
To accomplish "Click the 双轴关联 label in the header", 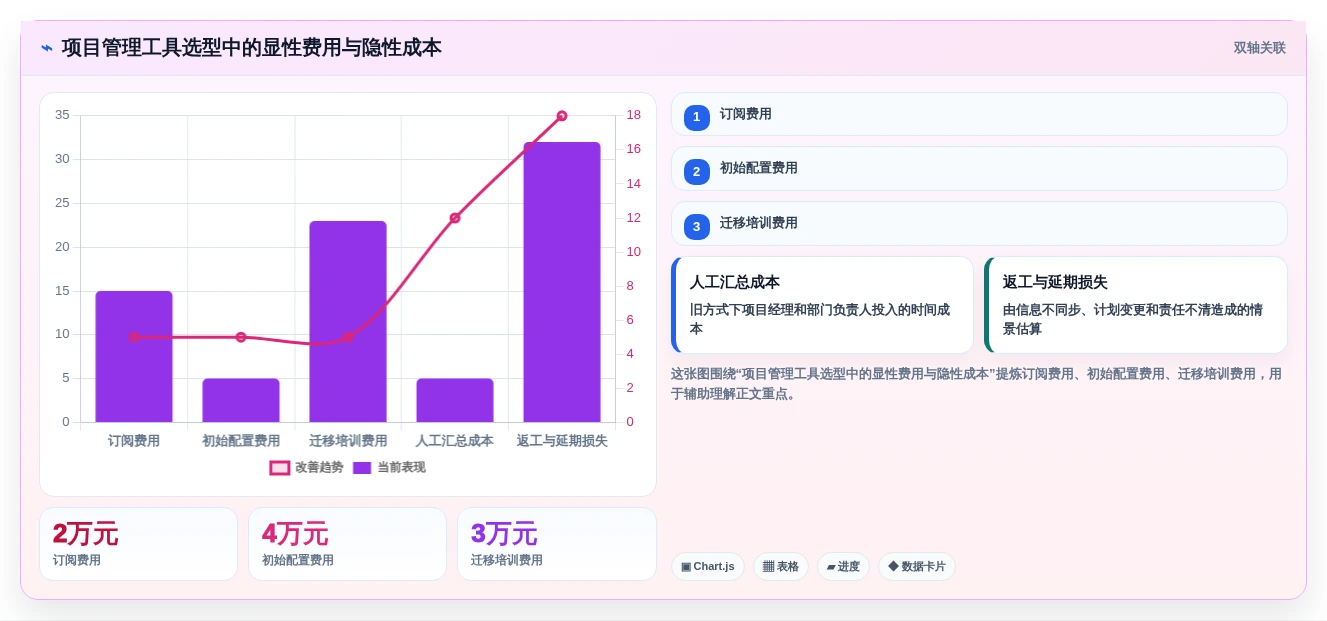I will pyautogui.click(x=1259, y=48).
